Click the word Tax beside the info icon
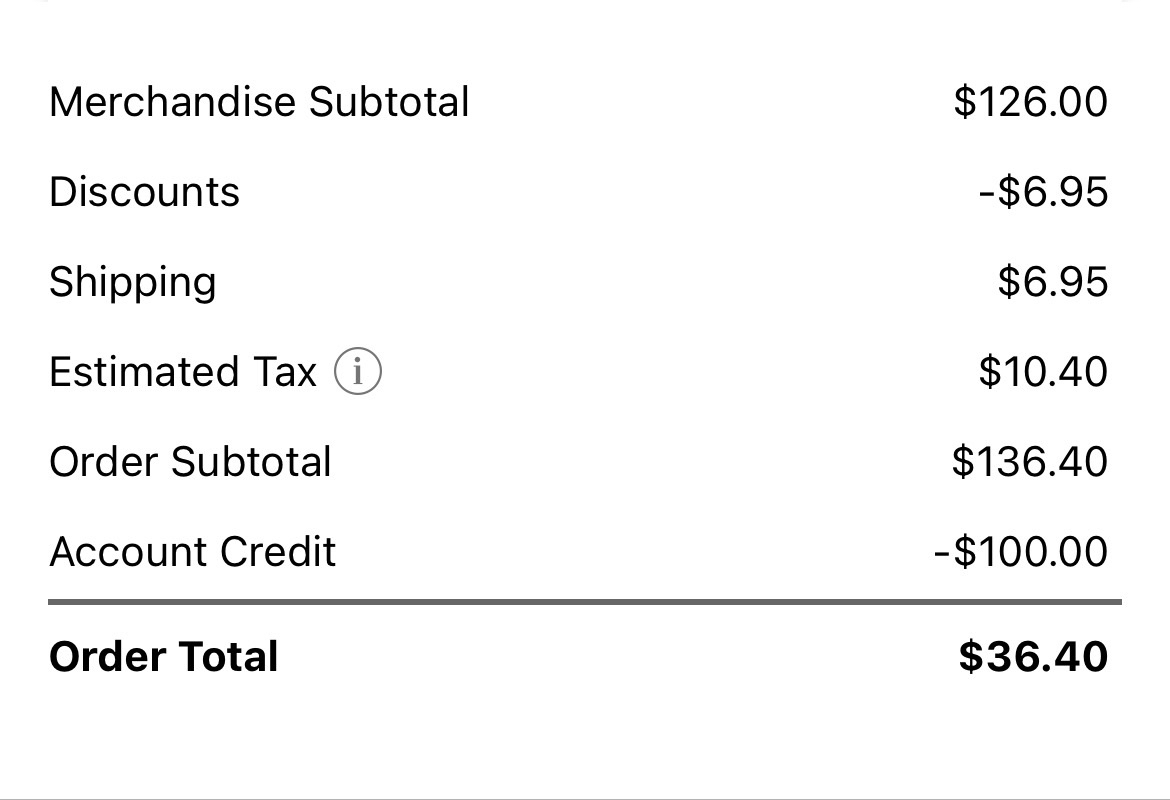 click(285, 372)
